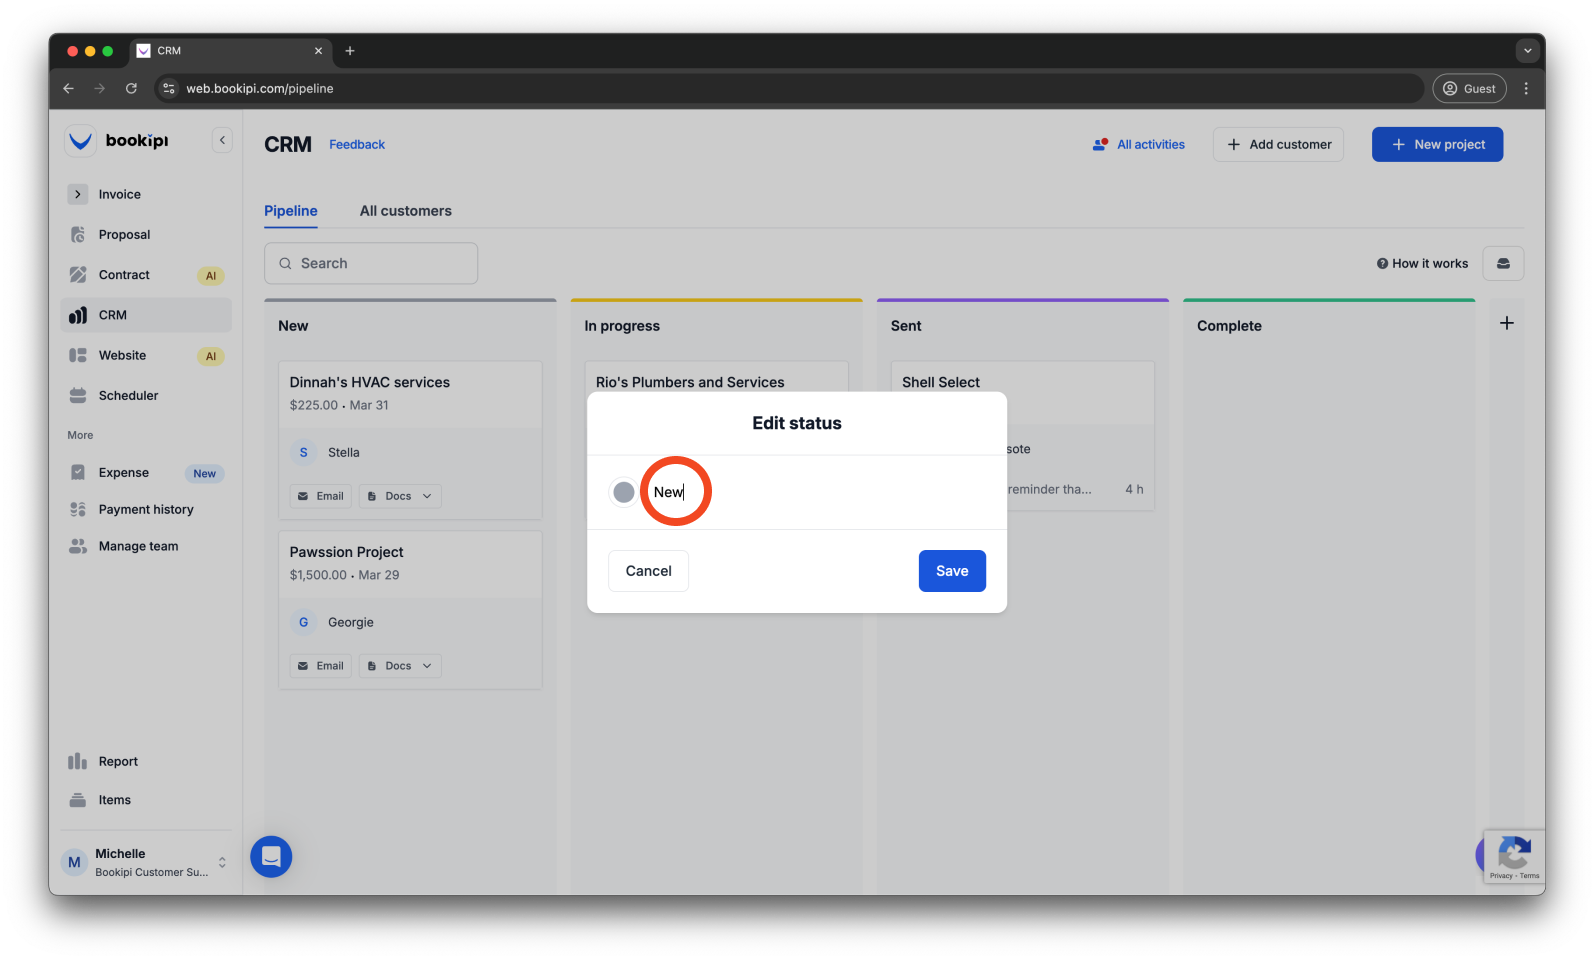Open the Contract section
The height and width of the screenshot is (960, 1595).
tap(146, 275)
